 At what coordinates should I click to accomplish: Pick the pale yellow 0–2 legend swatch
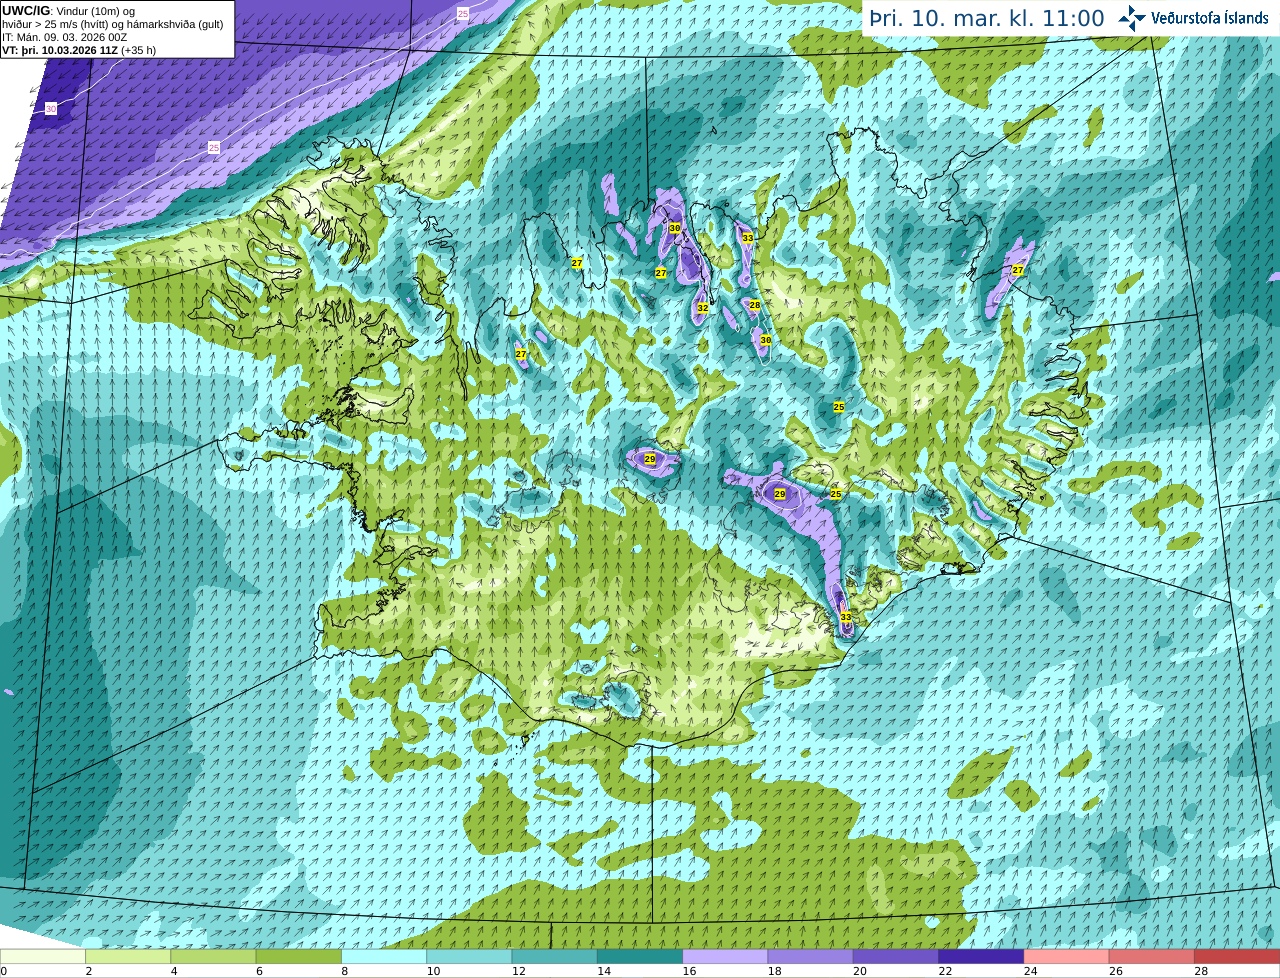[x=43, y=957]
